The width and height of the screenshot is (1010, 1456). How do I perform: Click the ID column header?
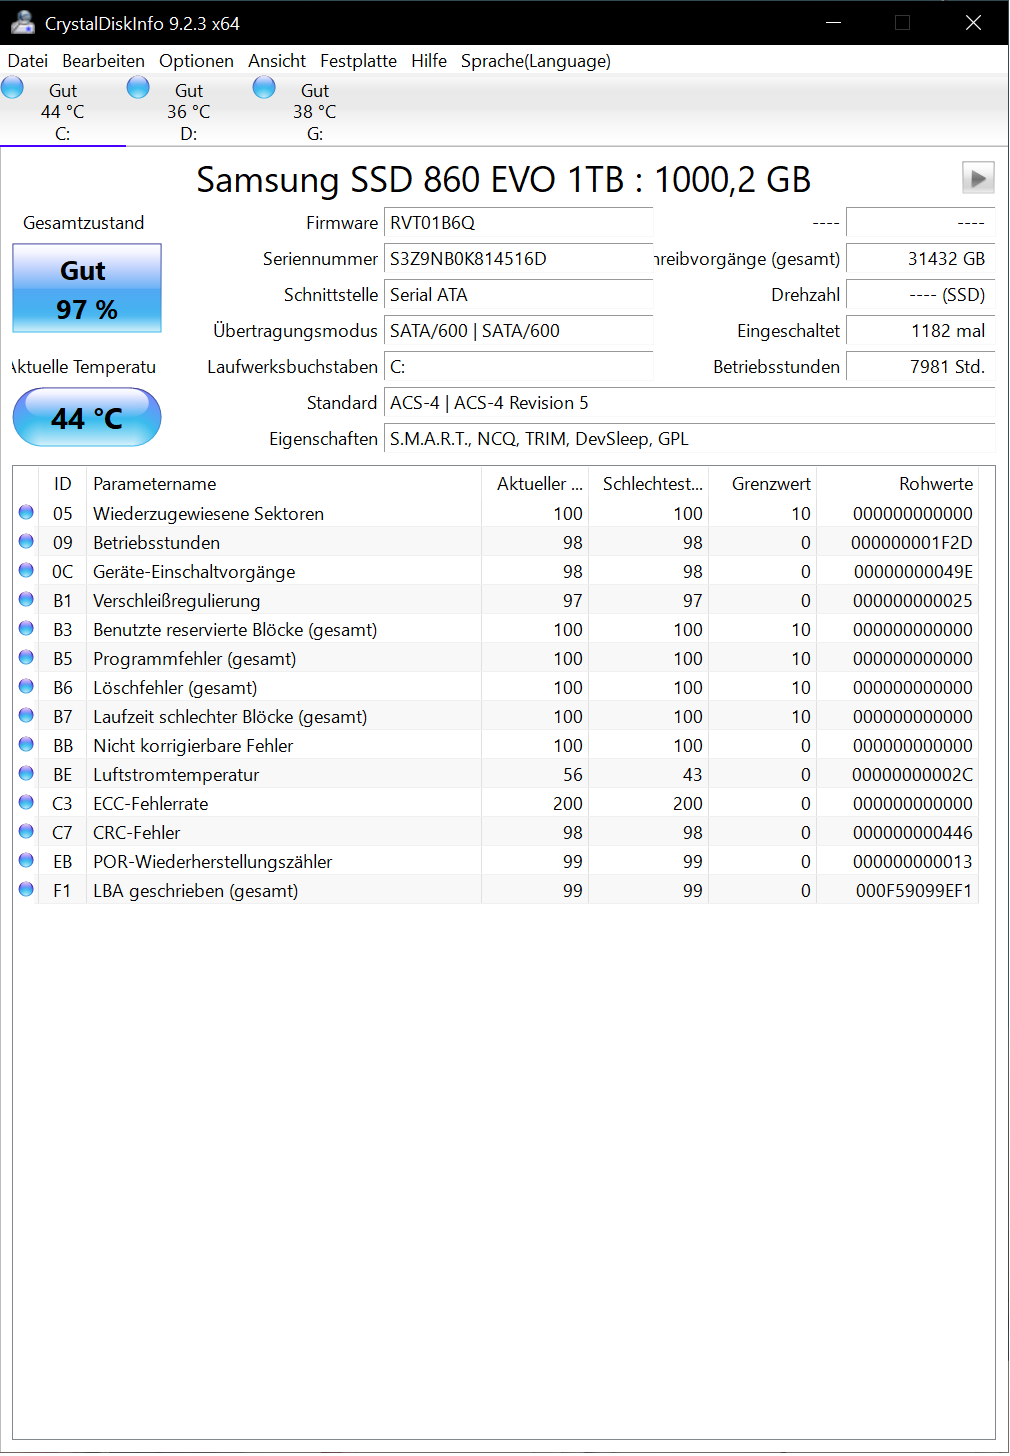pos(63,483)
